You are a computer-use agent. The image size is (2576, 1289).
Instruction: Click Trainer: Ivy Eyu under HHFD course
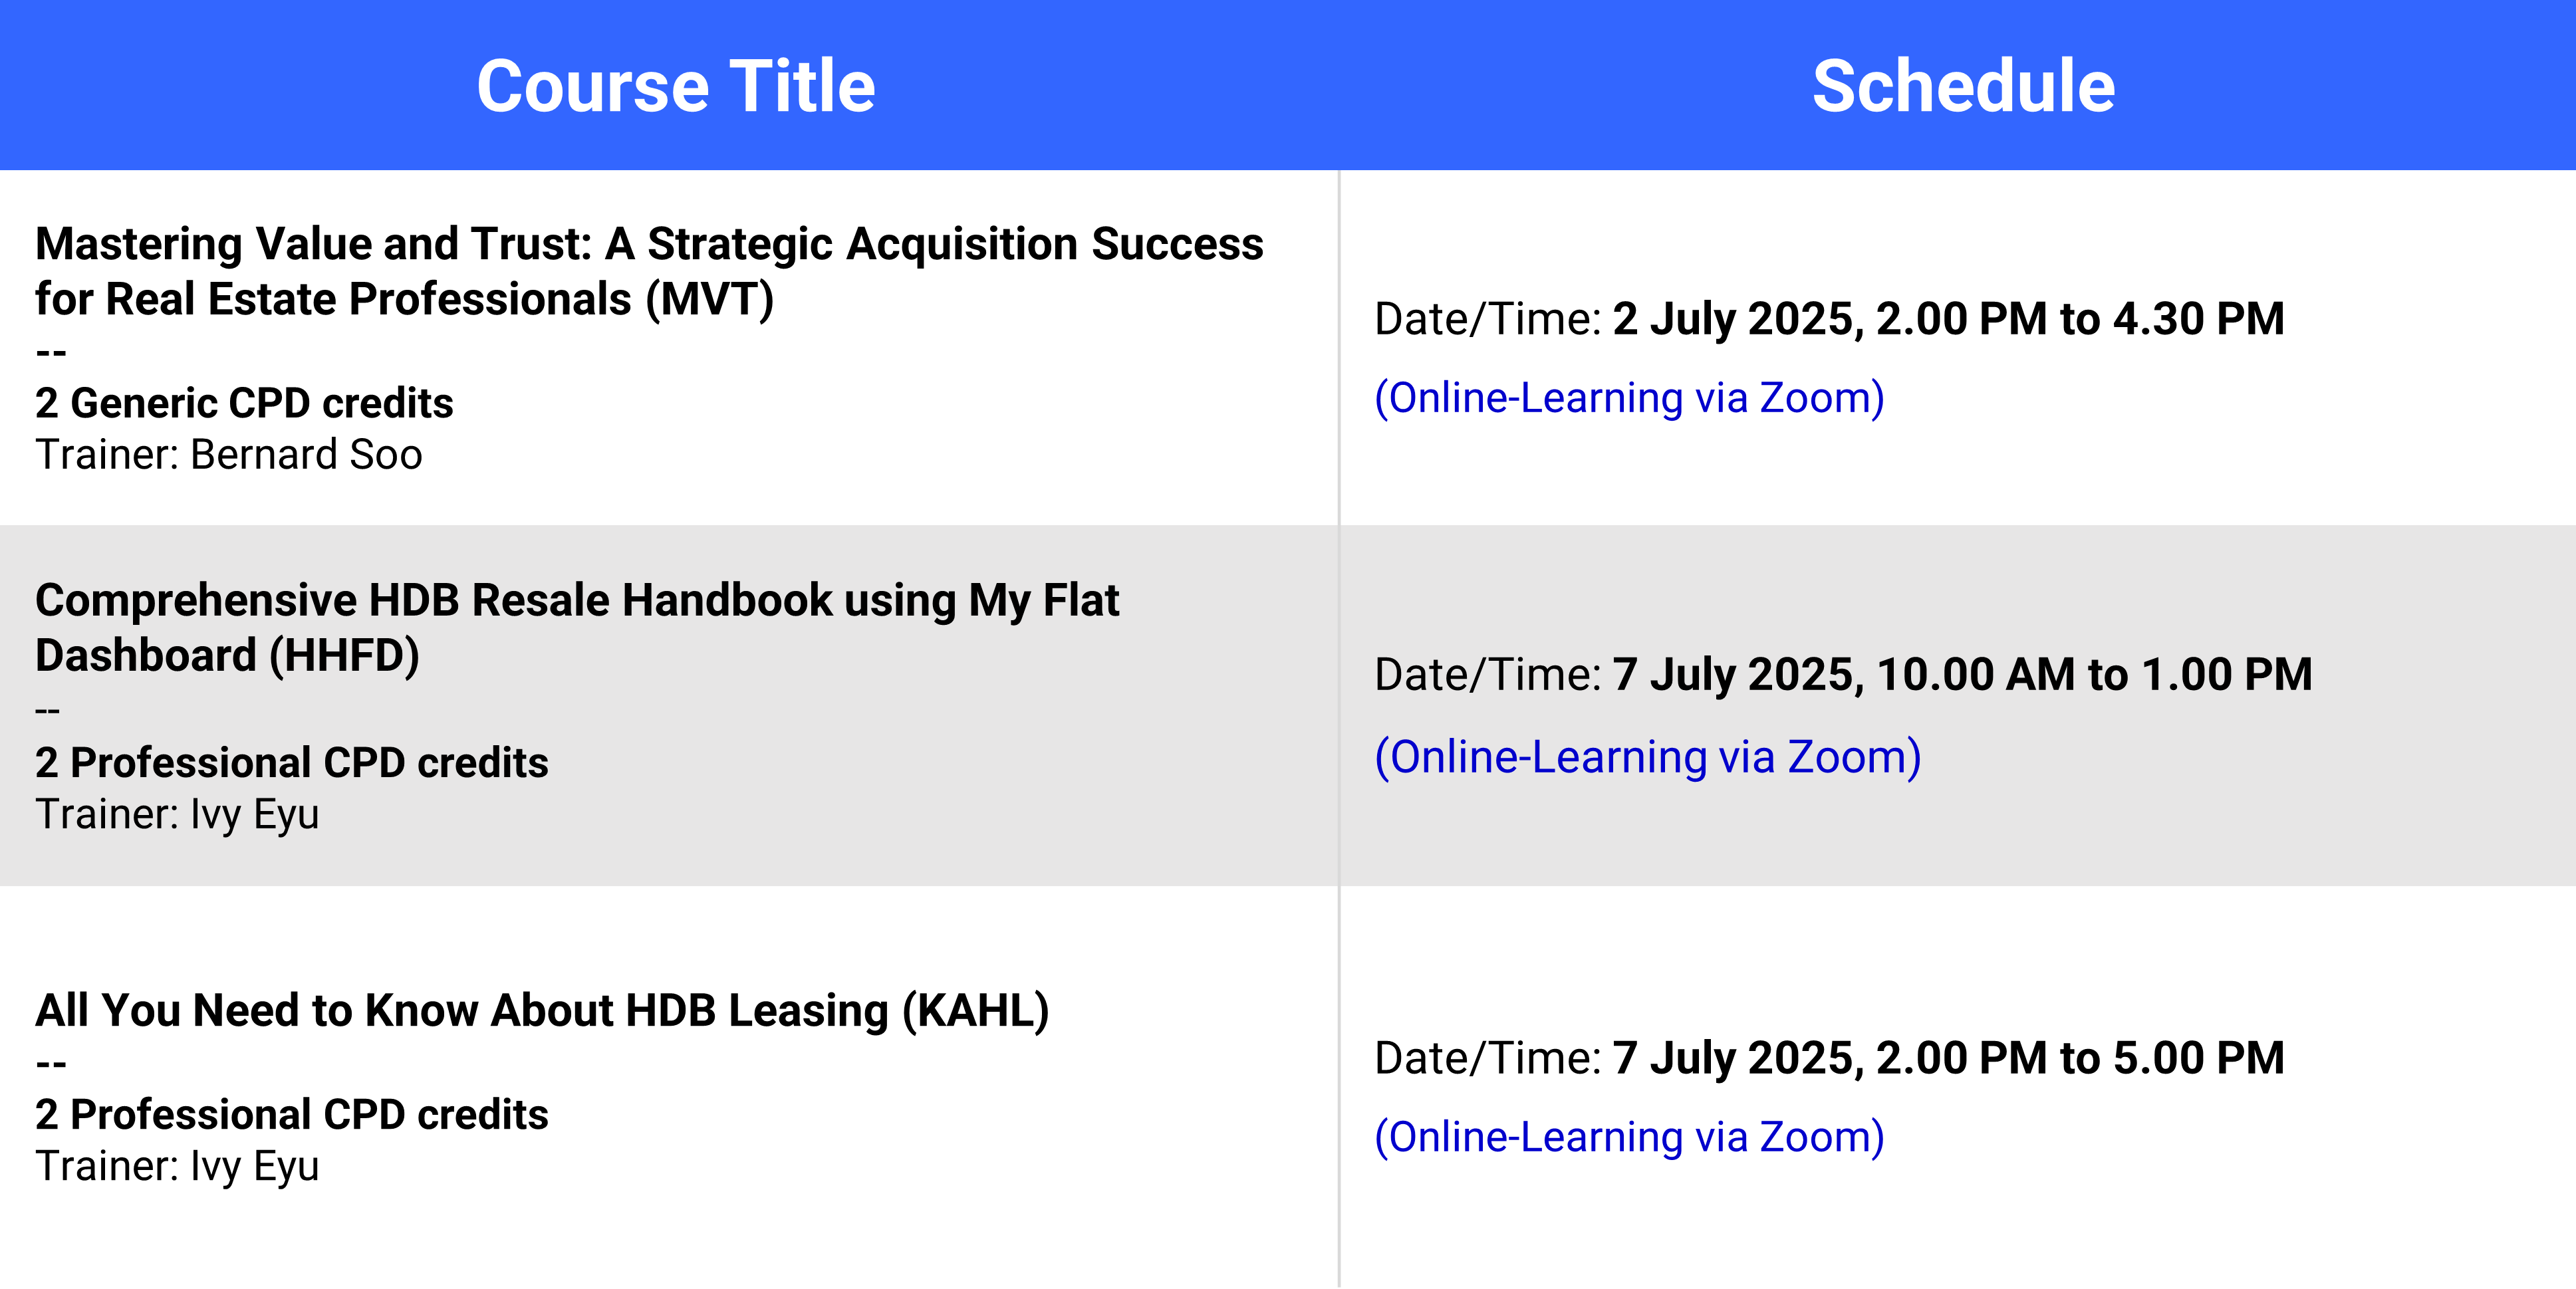tap(177, 815)
